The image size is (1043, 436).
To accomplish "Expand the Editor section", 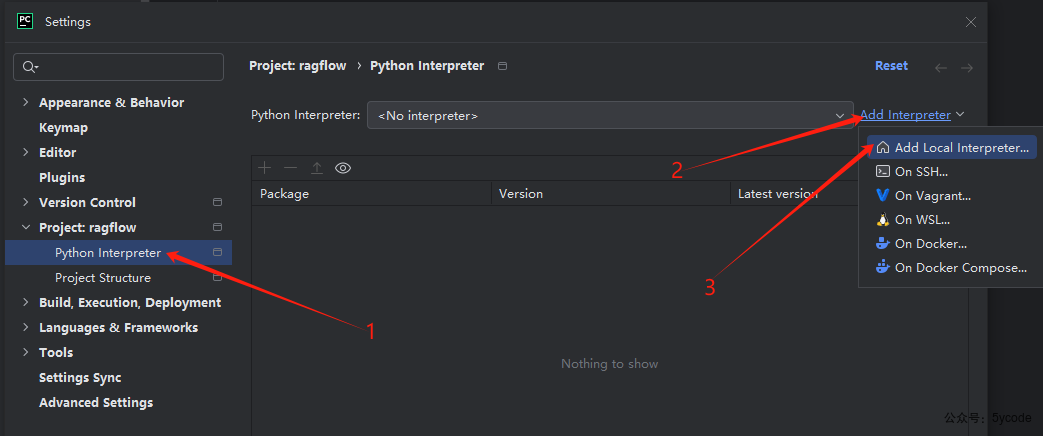I will coord(25,152).
